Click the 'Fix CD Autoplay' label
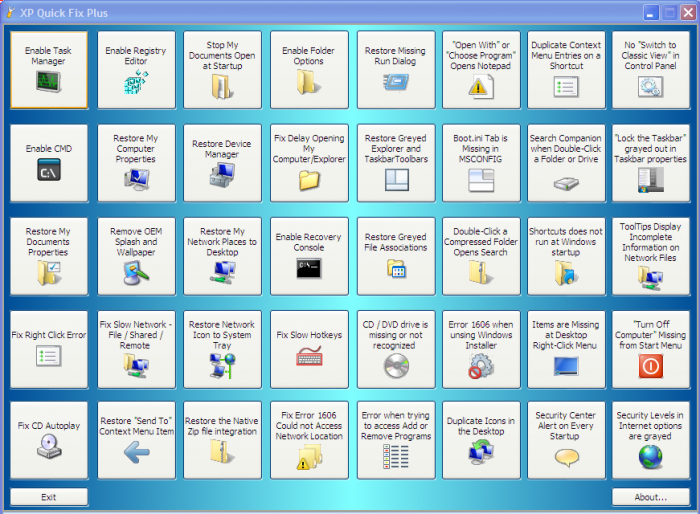This screenshot has width=700, height=514. click(49, 426)
